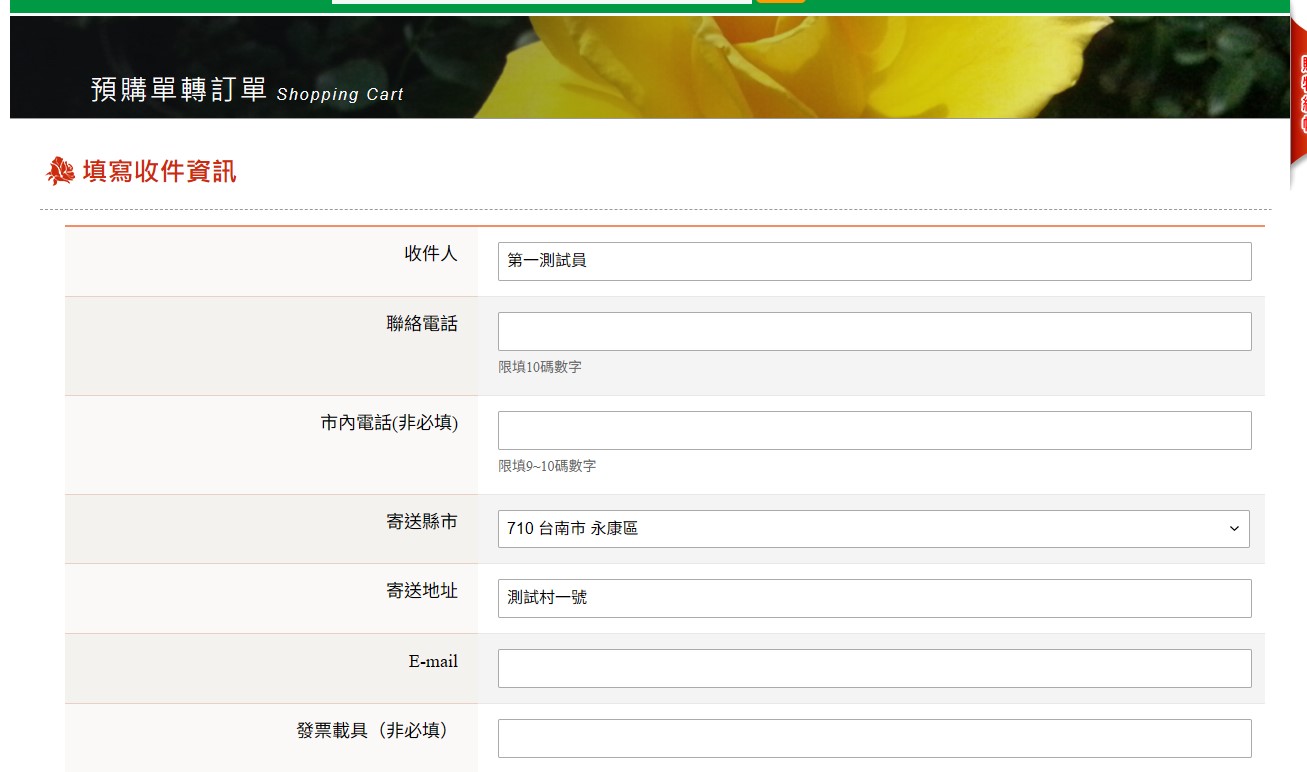Focus the 收件人 recipient name field

874,261
